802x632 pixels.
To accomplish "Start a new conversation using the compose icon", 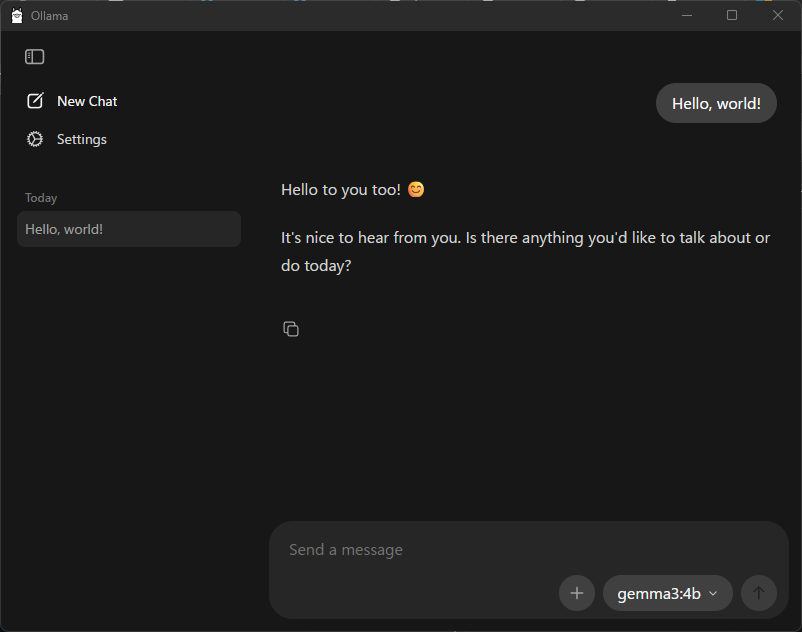I will [x=35, y=100].
